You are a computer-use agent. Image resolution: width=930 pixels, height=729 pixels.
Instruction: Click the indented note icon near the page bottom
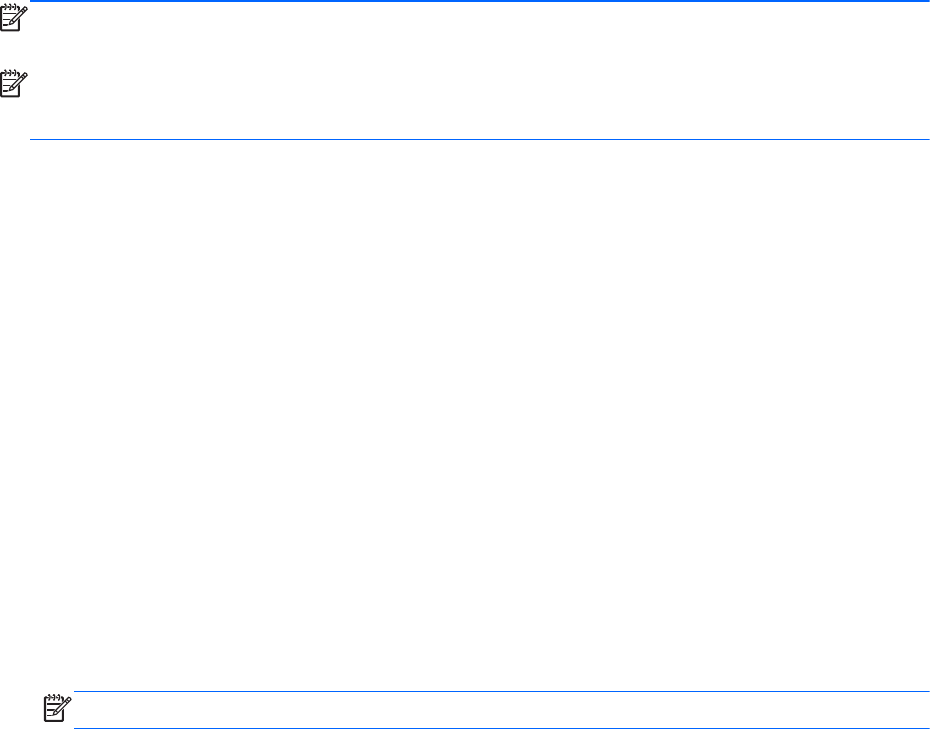[59, 711]
